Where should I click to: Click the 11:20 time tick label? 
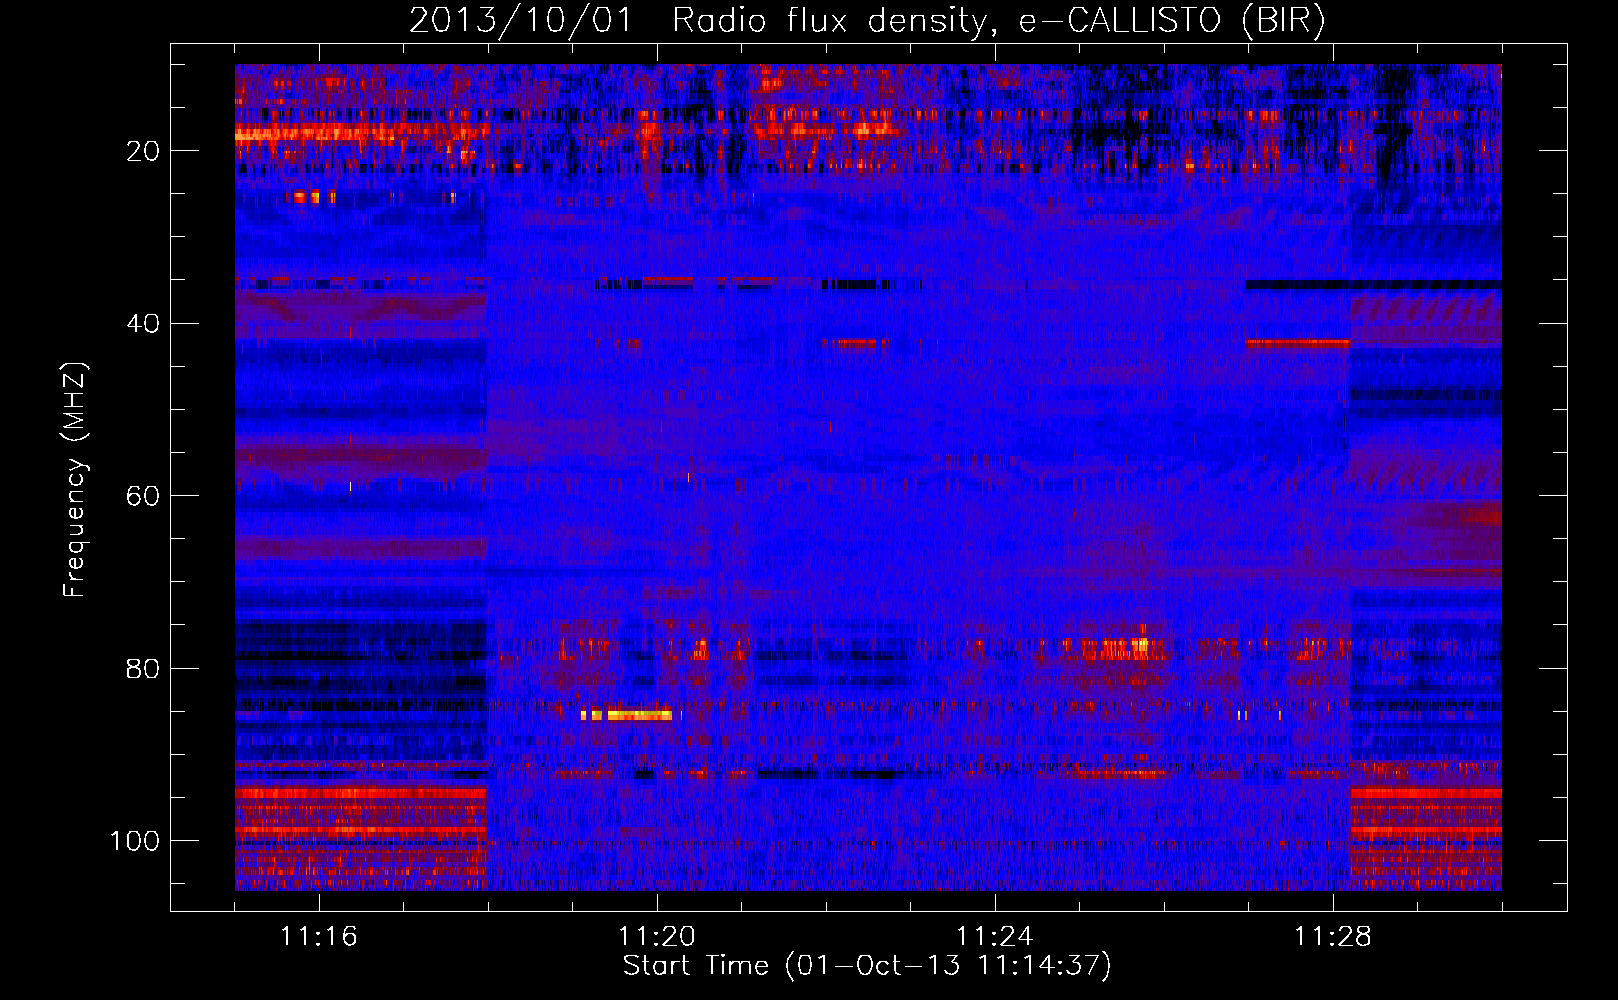coord(657,937)
